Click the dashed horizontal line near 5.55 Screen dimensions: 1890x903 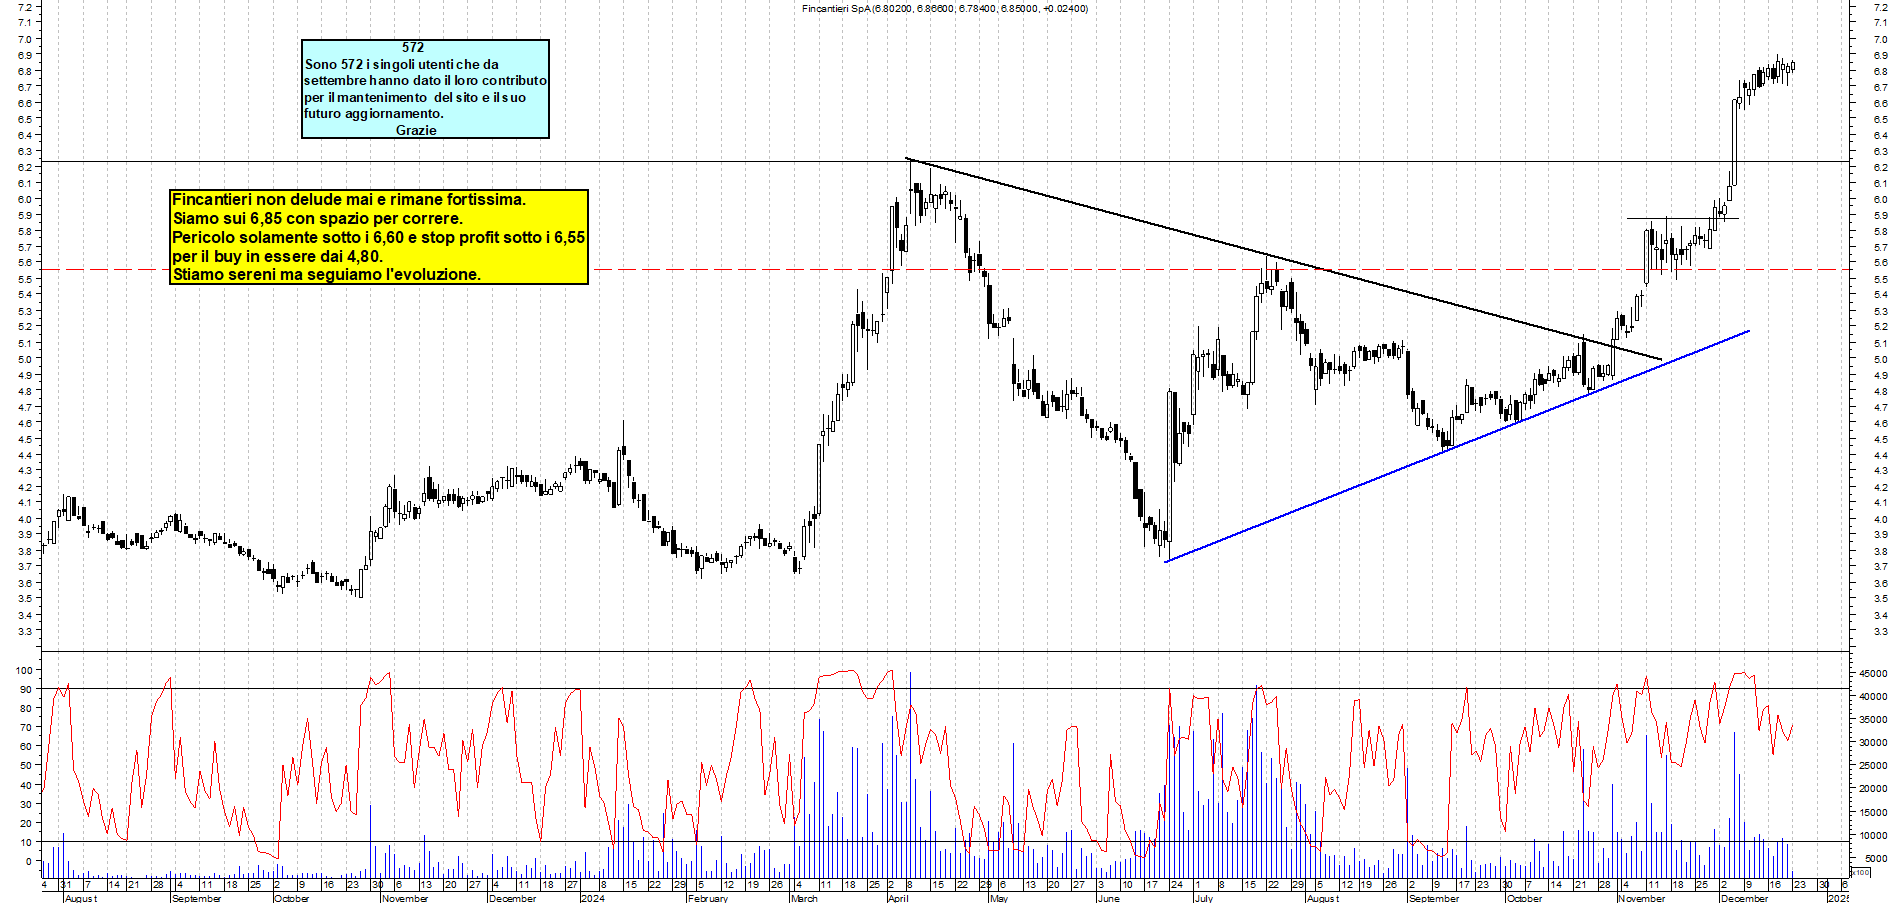(x=945, y=269)
